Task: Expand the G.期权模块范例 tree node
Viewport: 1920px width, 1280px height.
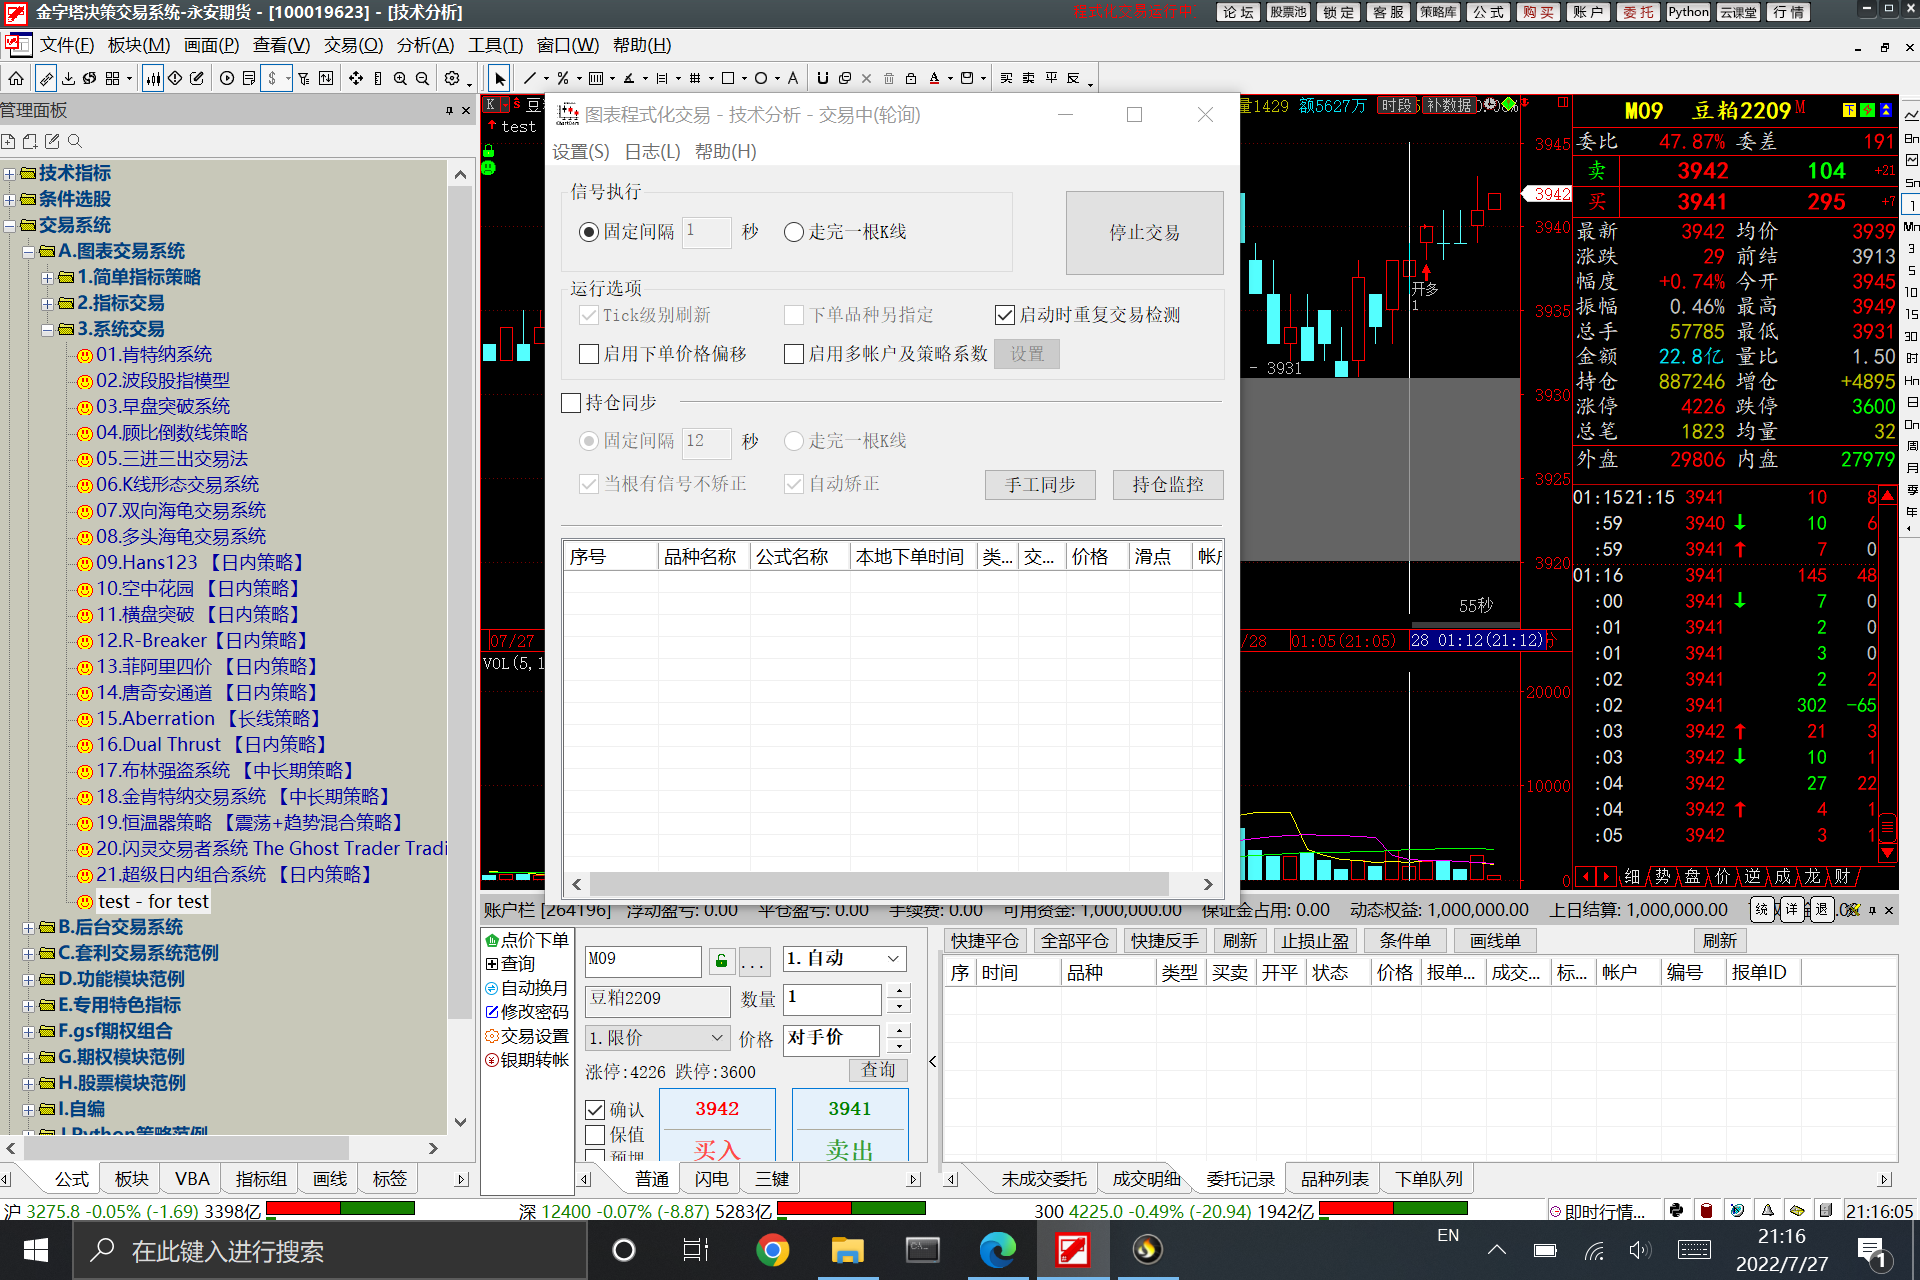Action: 28,1058
